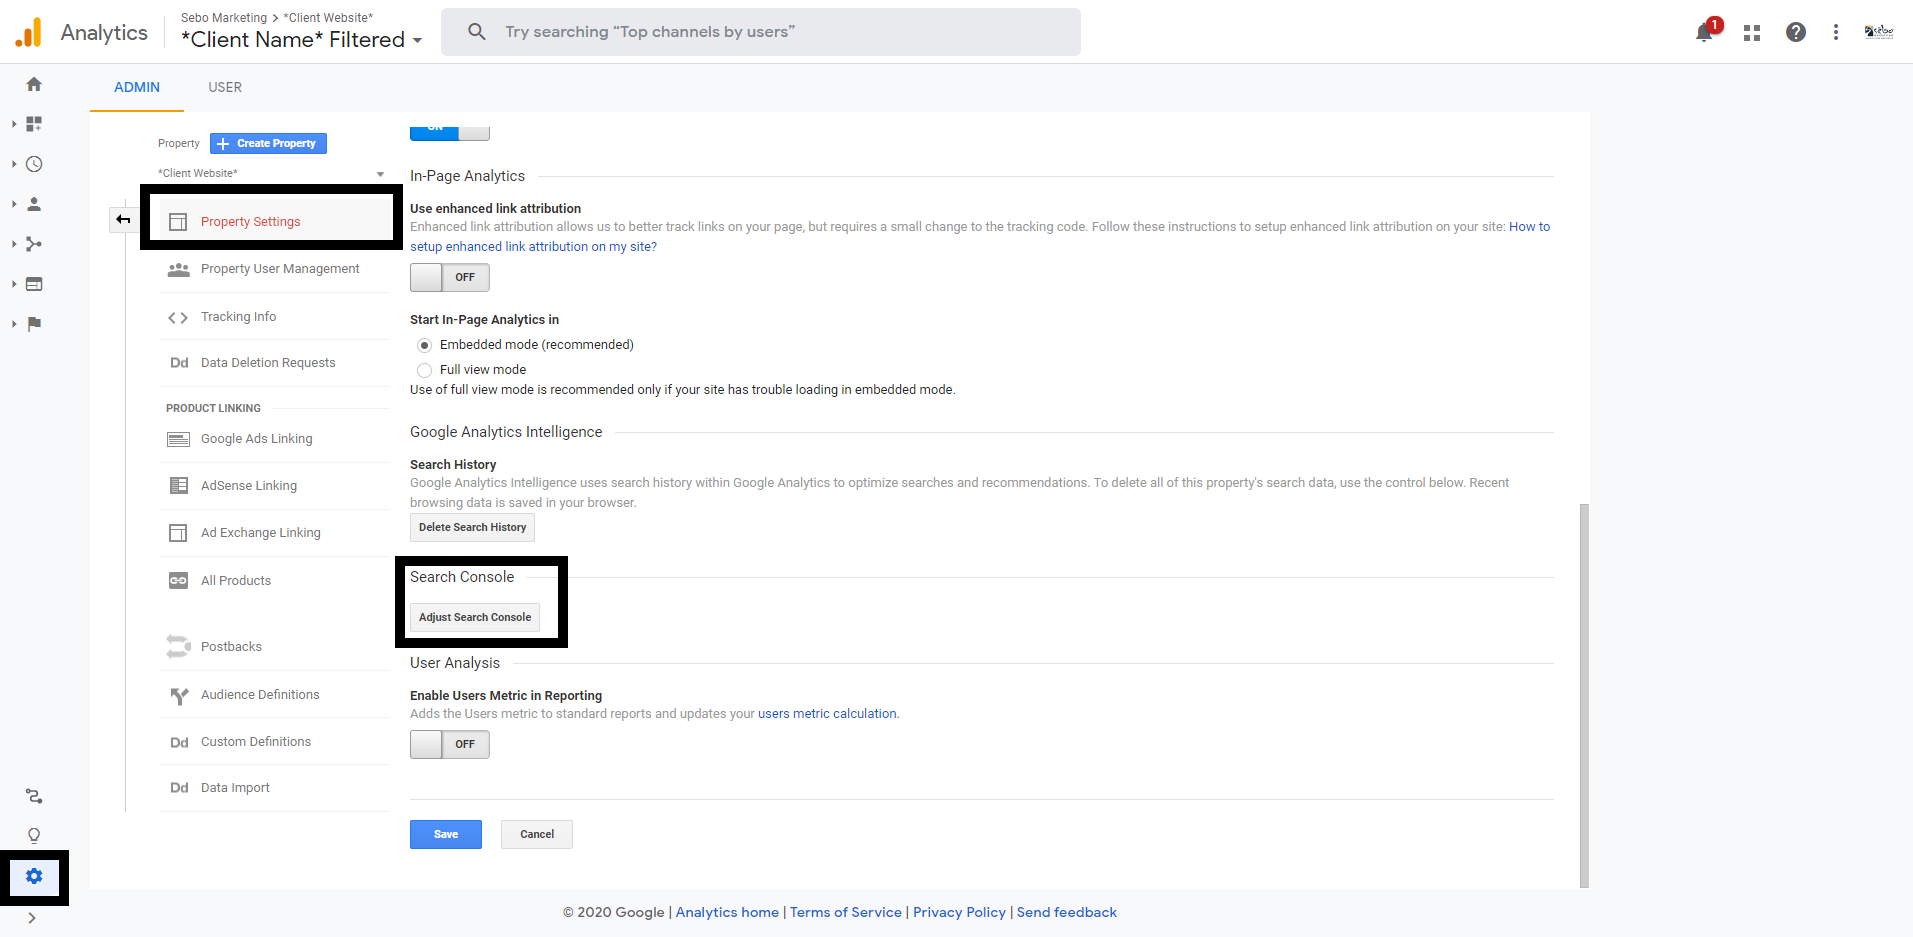Open Conversions flag icon in sidebar

[34, 324]
